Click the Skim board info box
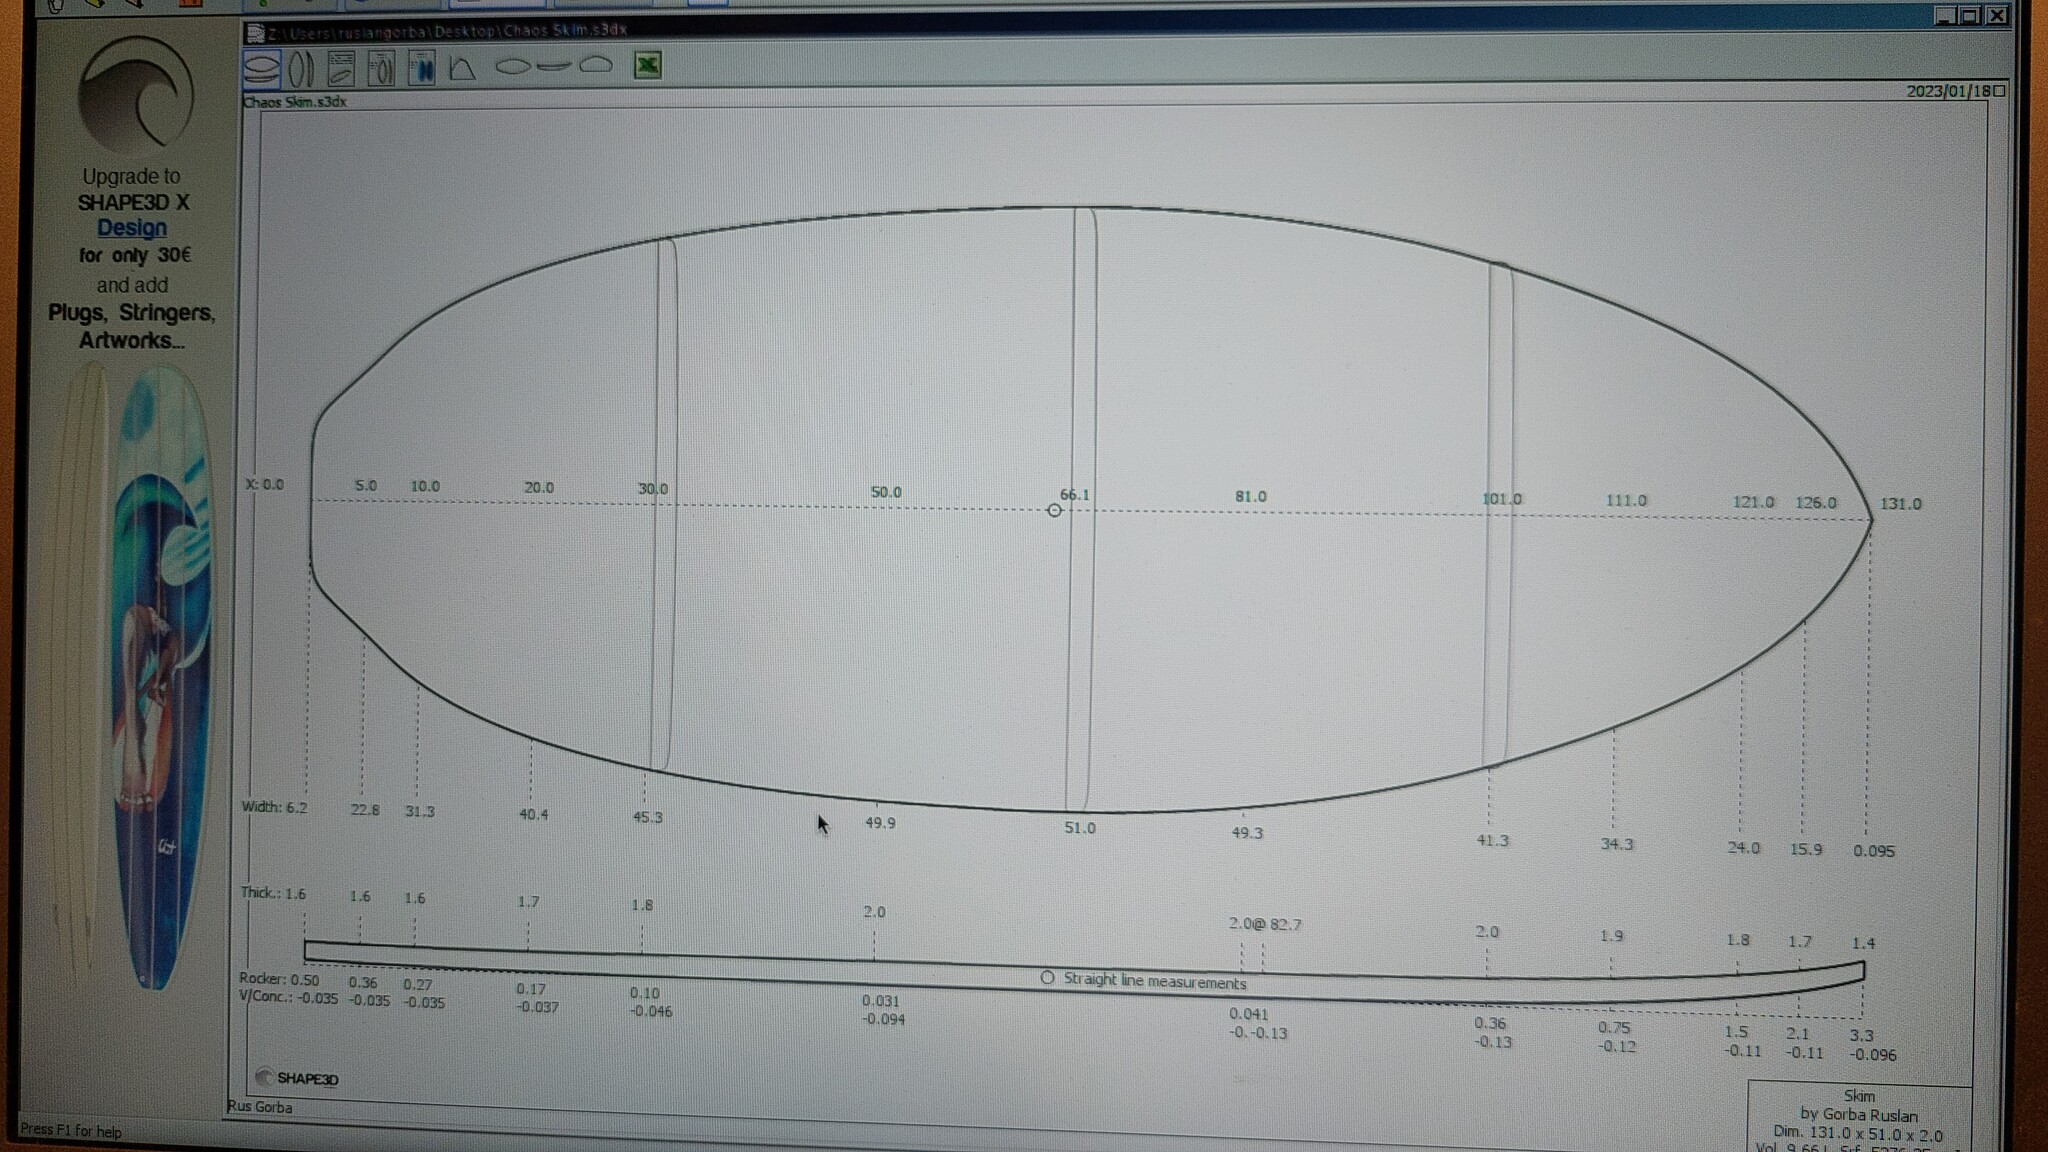This screenshot has height=1152, width=2048. [x=1858, y=1117]
